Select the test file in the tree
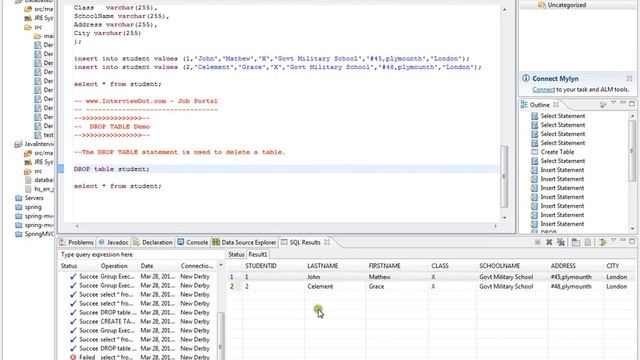Viewport: 640px width, 360px height. 44,135
